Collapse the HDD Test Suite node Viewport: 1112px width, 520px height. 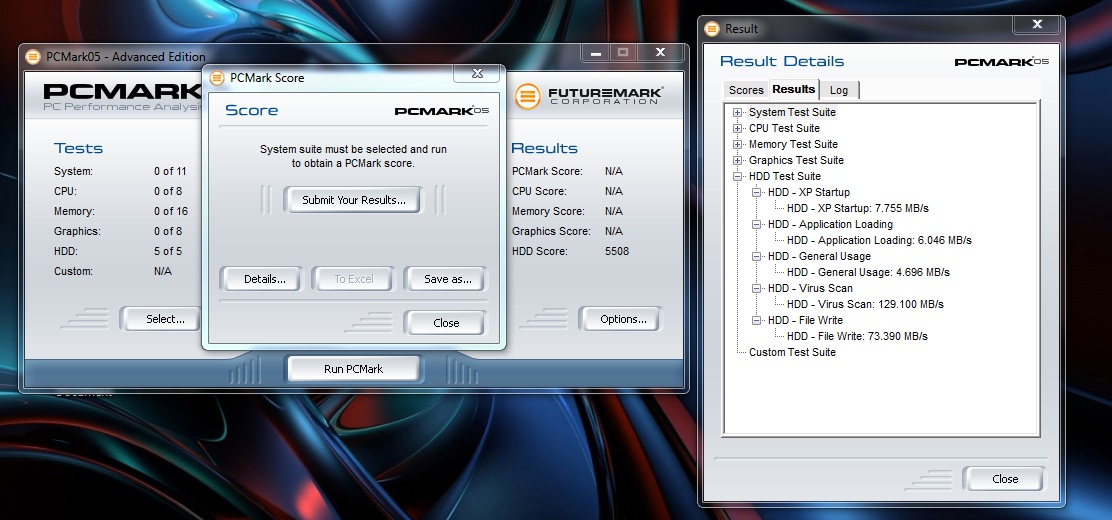click(738, 177)
